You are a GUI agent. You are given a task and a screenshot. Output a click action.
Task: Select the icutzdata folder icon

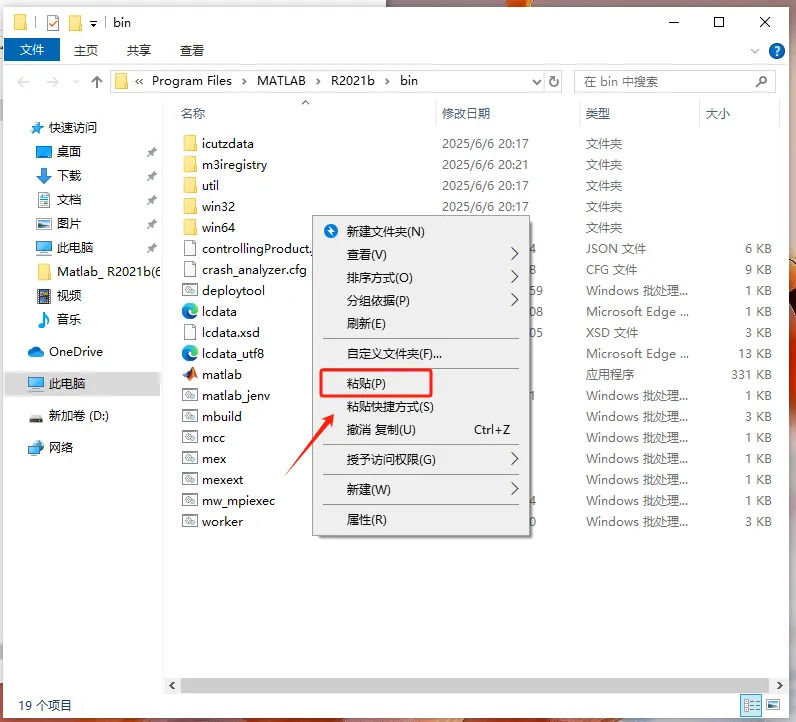189,143
